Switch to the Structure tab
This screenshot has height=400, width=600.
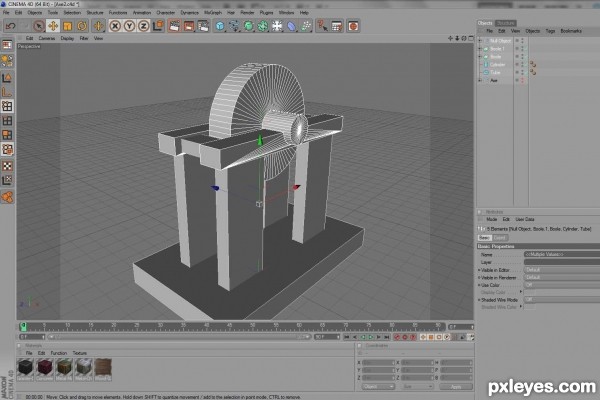(x=505, y=23)
